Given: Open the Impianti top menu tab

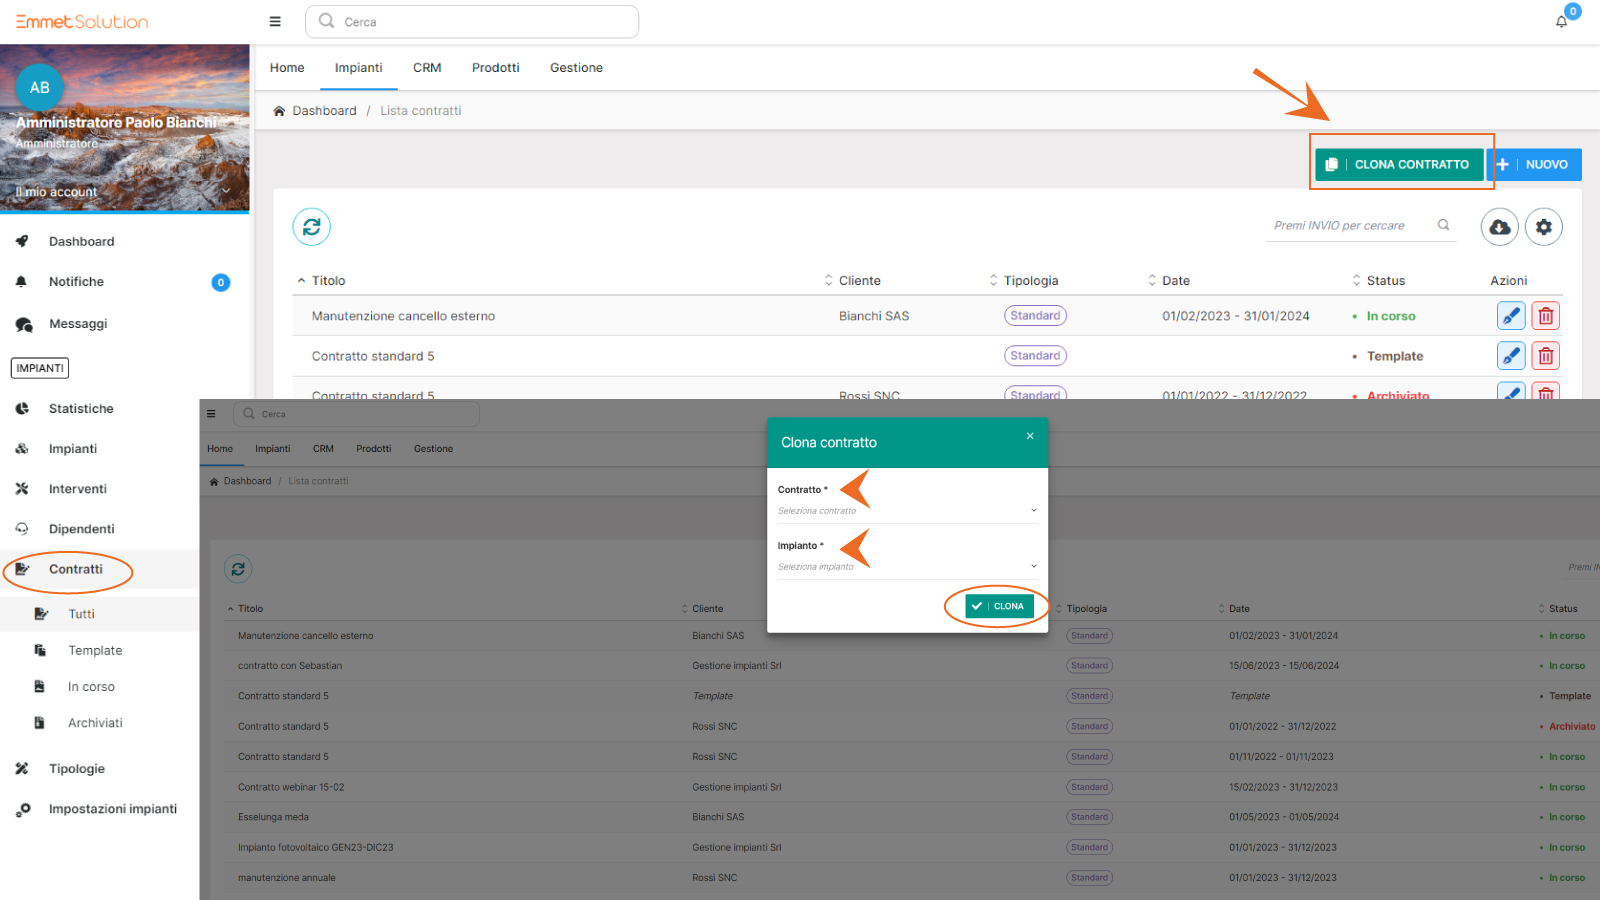Looking at the screenshot, I should pos(358,68).
